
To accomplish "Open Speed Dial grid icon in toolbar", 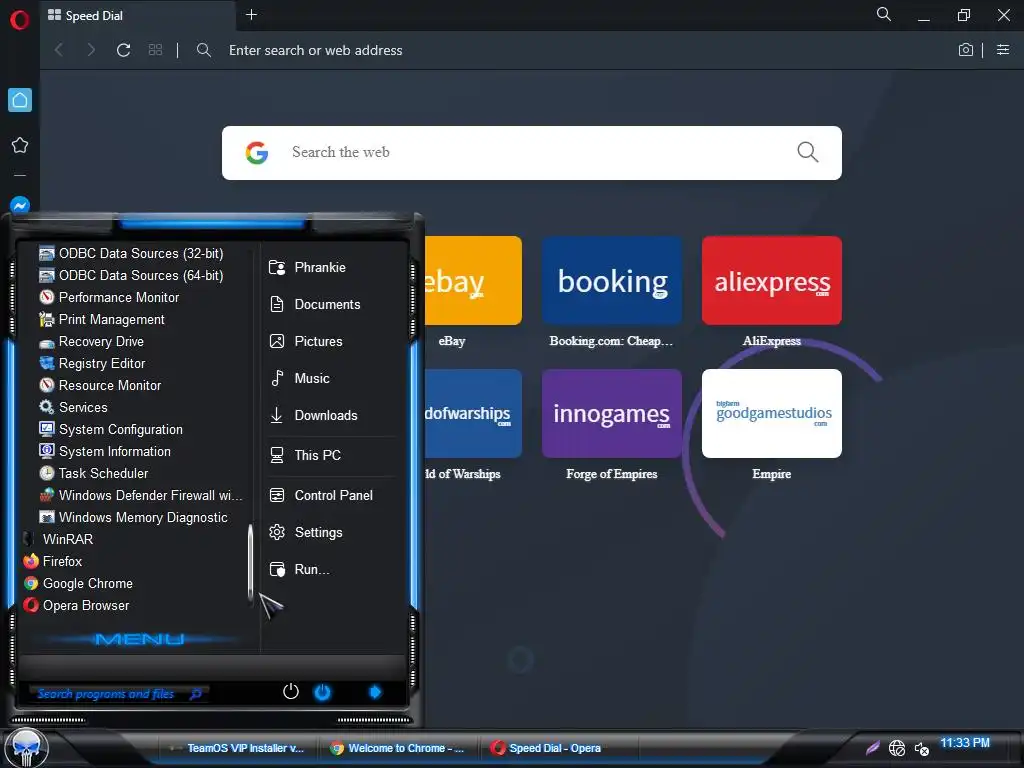I will [155, 50].
